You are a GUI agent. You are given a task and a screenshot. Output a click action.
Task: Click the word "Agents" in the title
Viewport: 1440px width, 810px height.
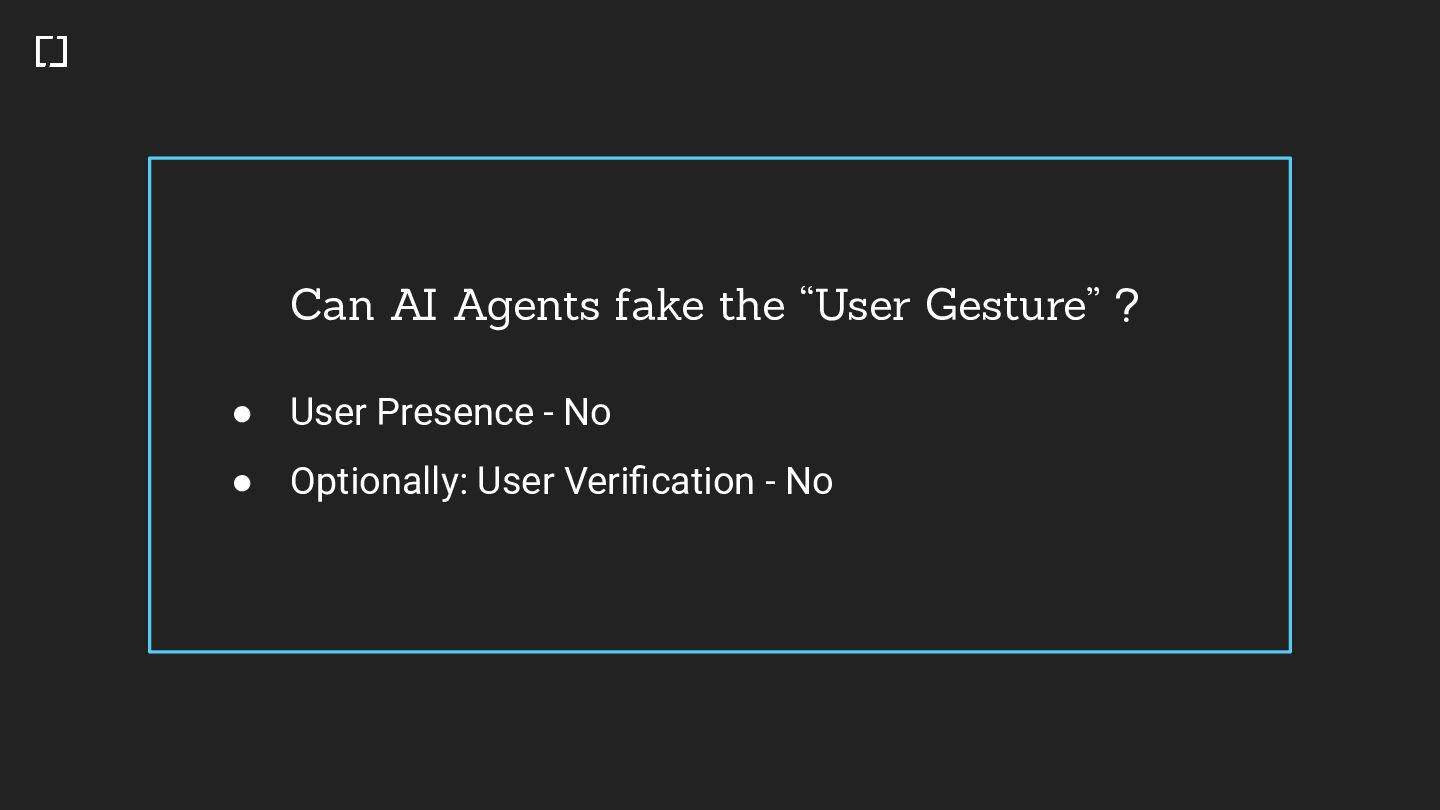pos(527,305)
